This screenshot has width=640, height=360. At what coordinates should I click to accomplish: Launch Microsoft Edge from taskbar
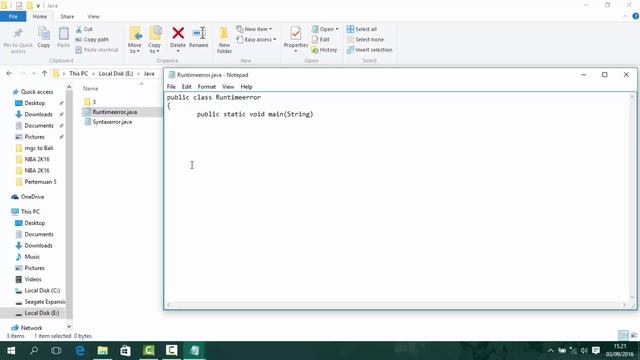80,351
